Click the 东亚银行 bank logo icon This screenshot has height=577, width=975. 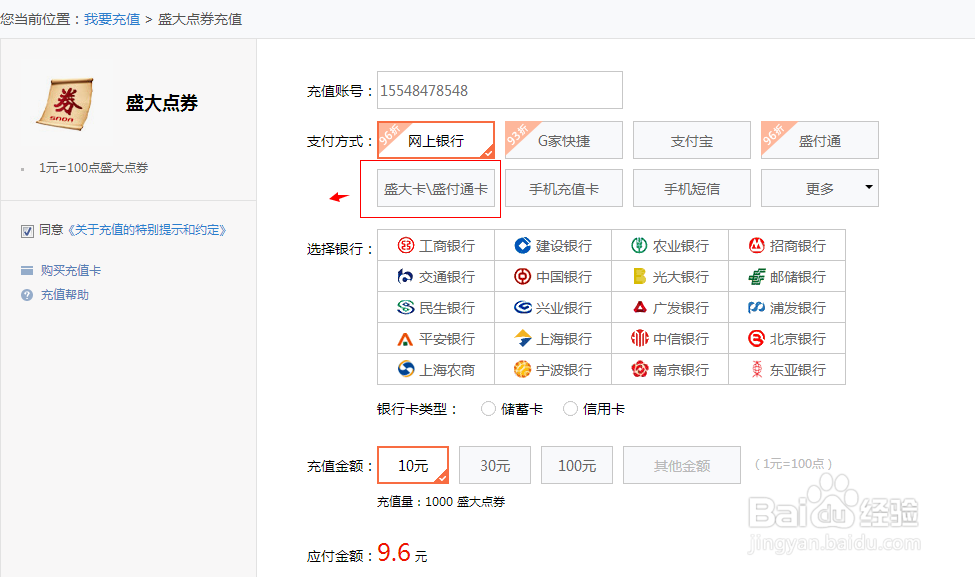(x=757, y=369)
